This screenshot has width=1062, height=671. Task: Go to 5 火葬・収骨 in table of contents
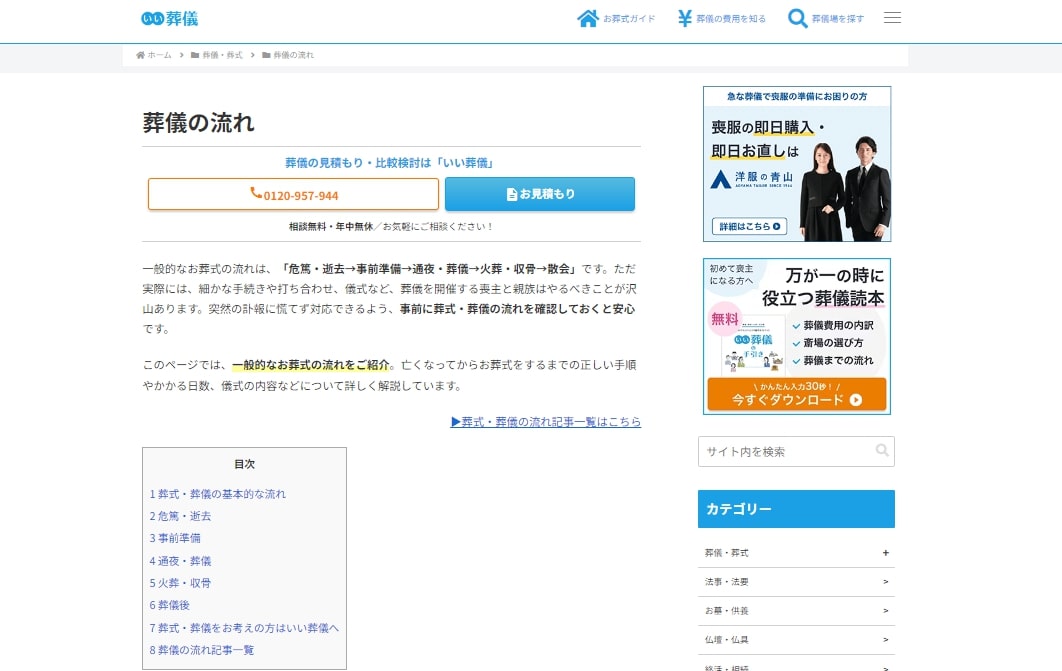(181, 583)
